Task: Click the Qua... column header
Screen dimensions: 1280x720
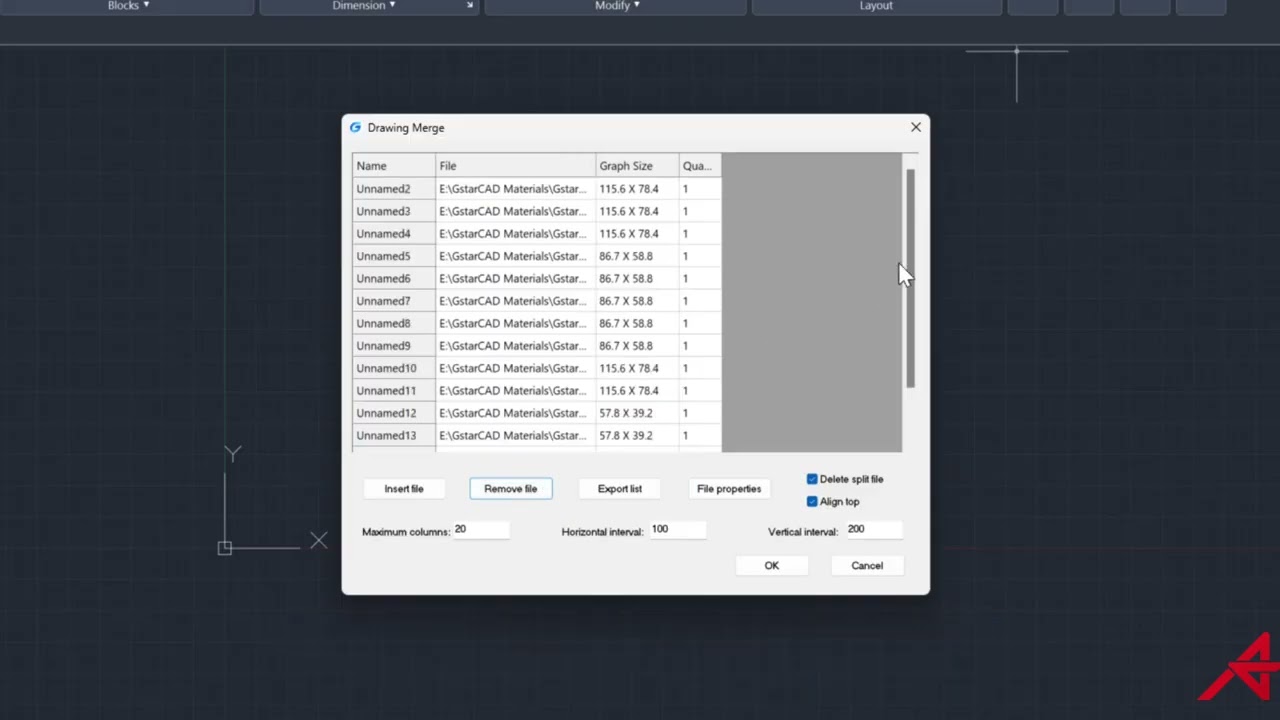Action: (700, 166)
